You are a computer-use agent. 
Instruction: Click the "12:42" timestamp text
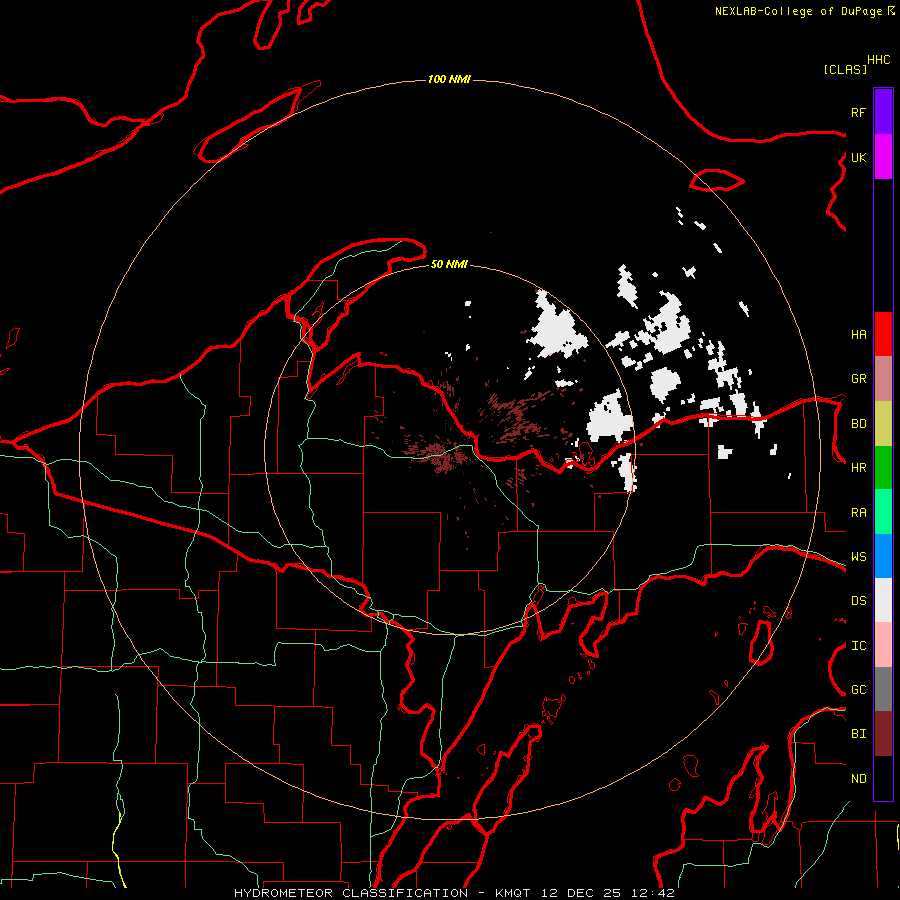pyautogui.click(x=653, y=893)
